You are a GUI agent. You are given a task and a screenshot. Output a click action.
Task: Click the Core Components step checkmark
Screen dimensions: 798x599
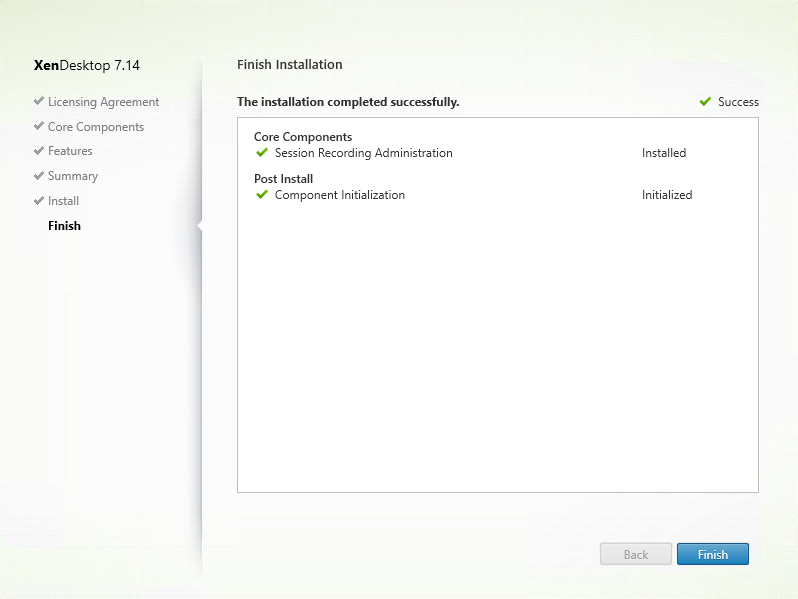tap(39, 127)
